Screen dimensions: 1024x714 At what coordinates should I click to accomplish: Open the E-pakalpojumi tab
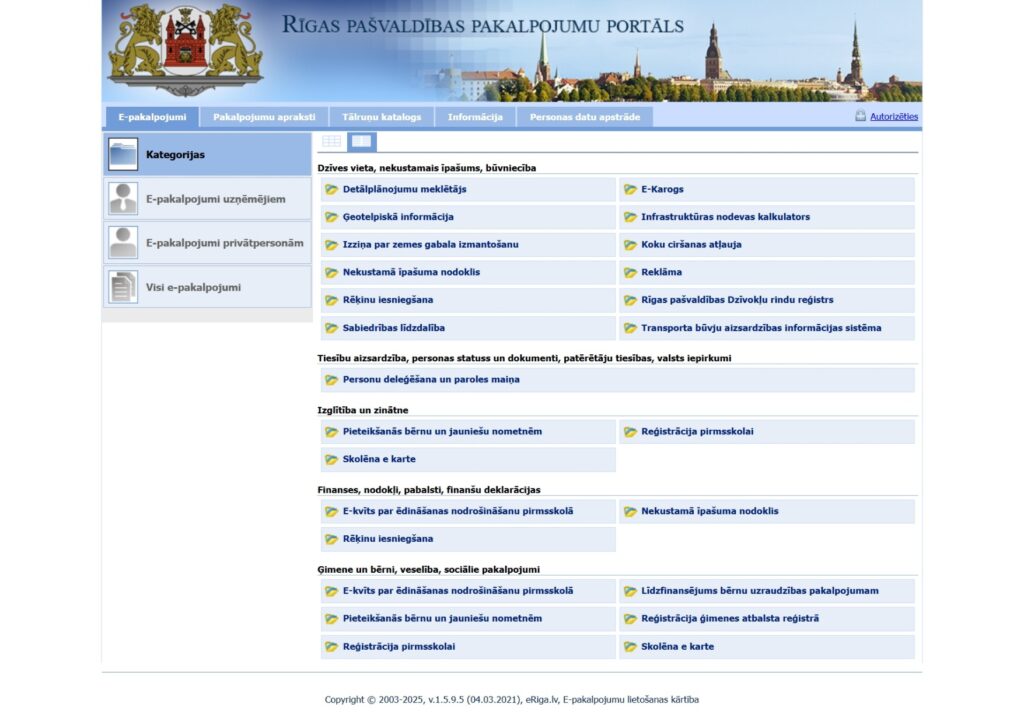pos(152,117)
